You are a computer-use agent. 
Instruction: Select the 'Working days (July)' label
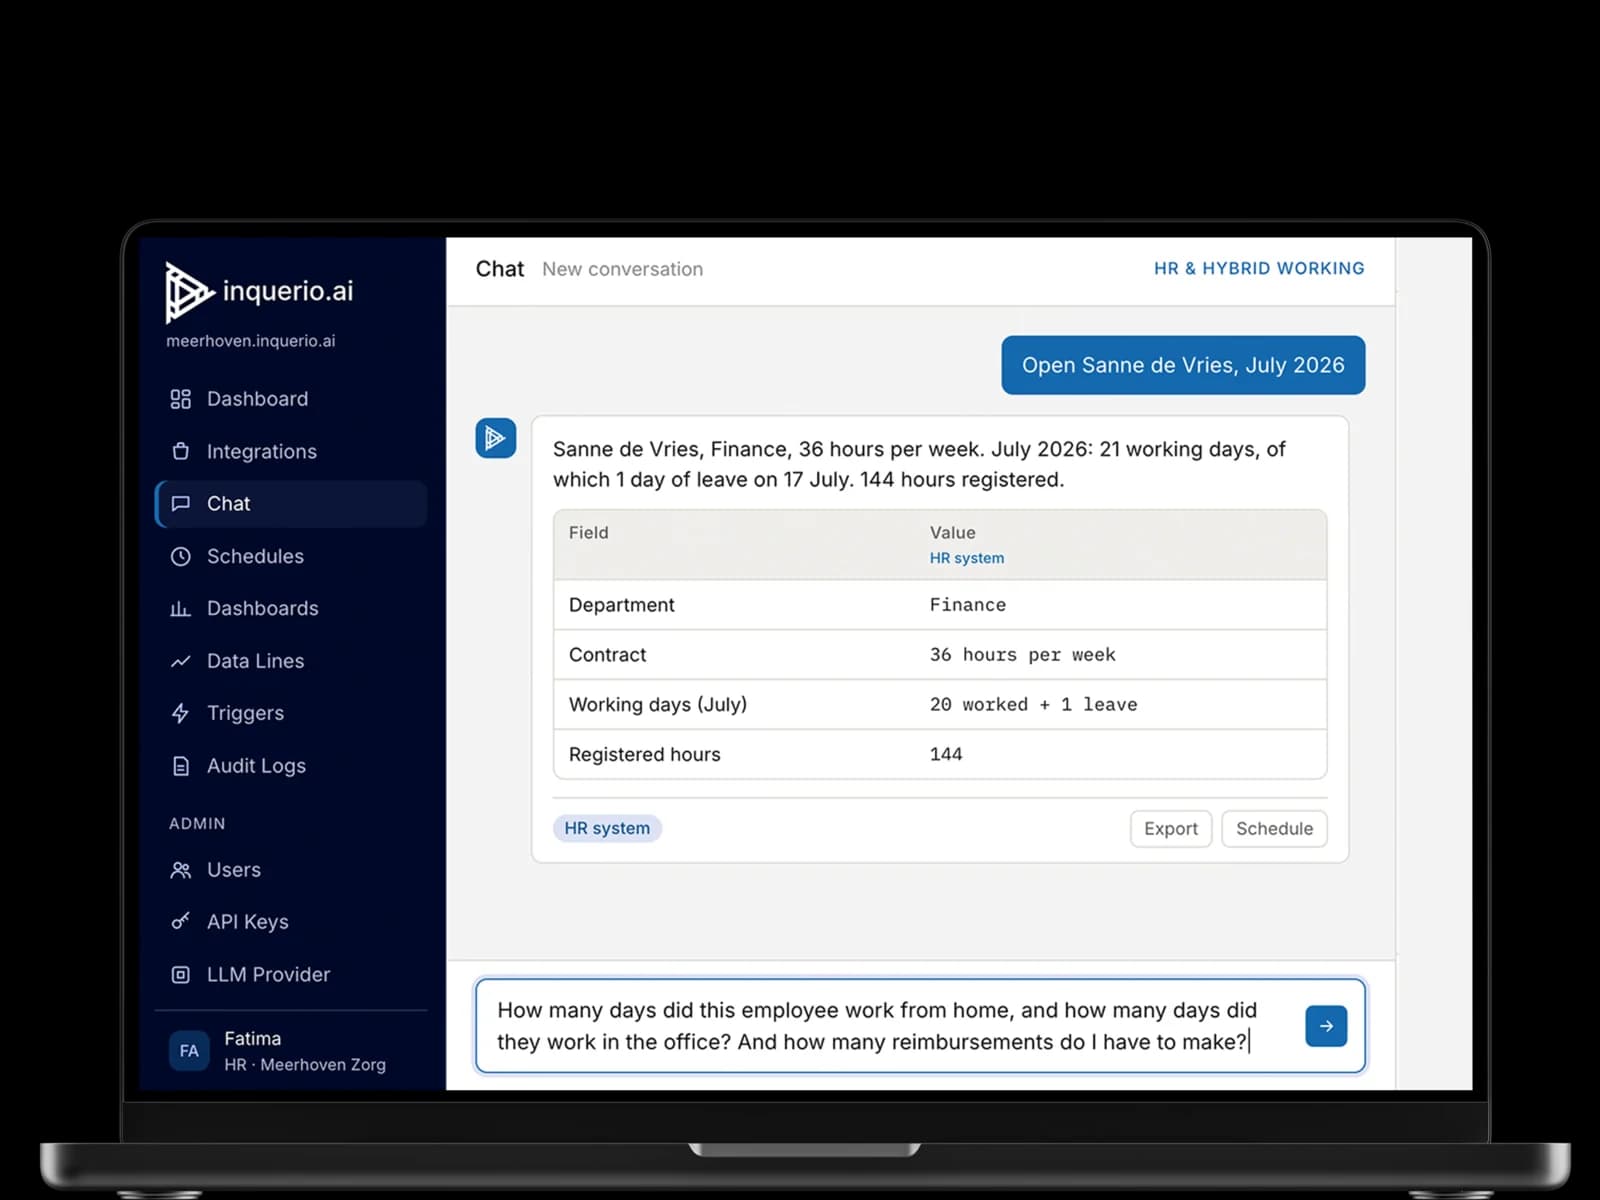point(658,705)
